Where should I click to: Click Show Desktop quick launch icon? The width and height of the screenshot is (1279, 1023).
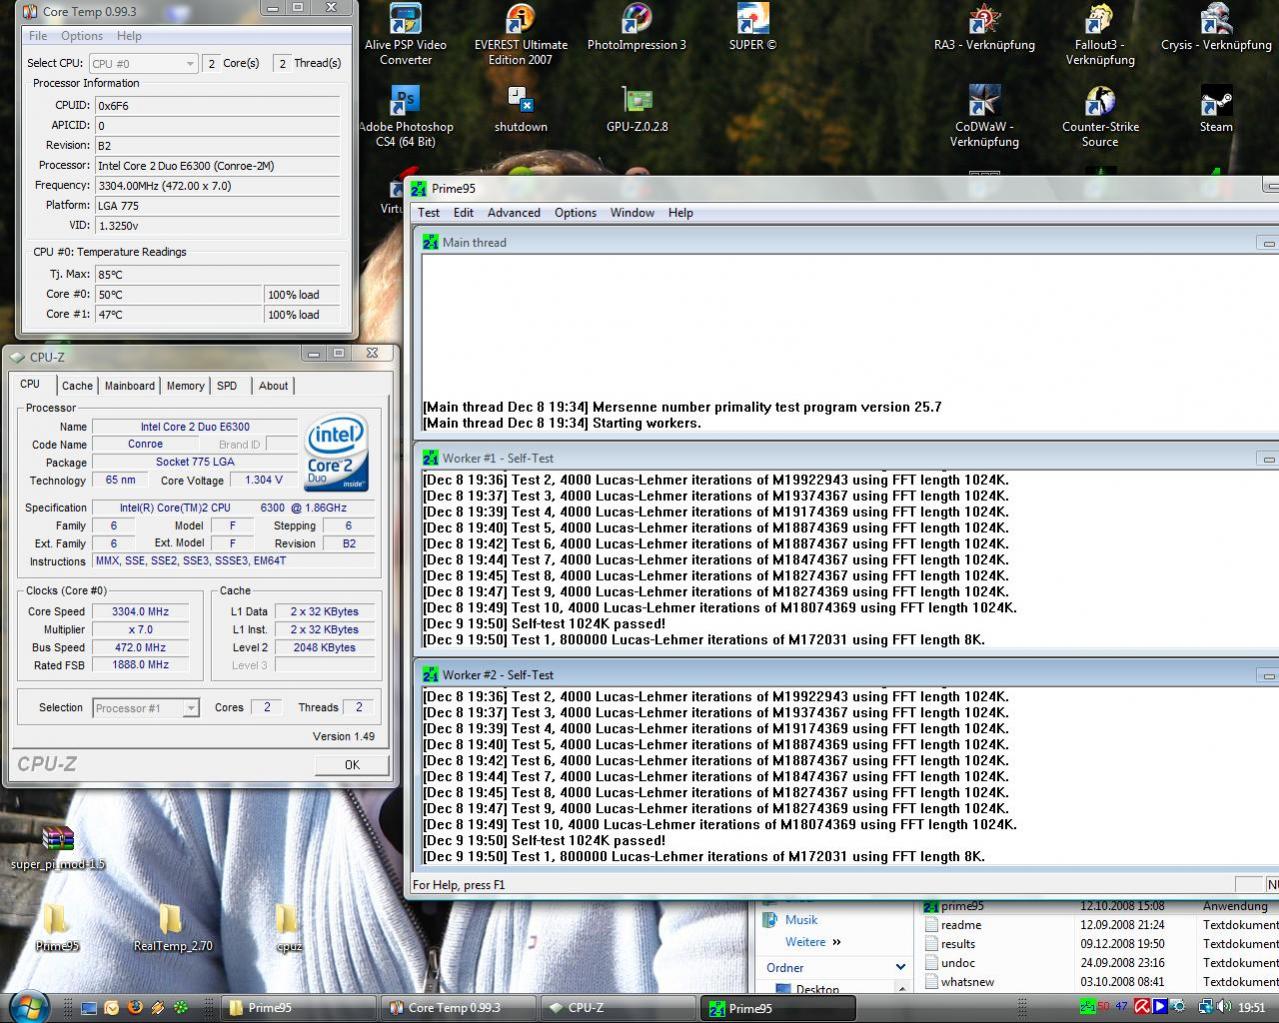(88, 1008)
